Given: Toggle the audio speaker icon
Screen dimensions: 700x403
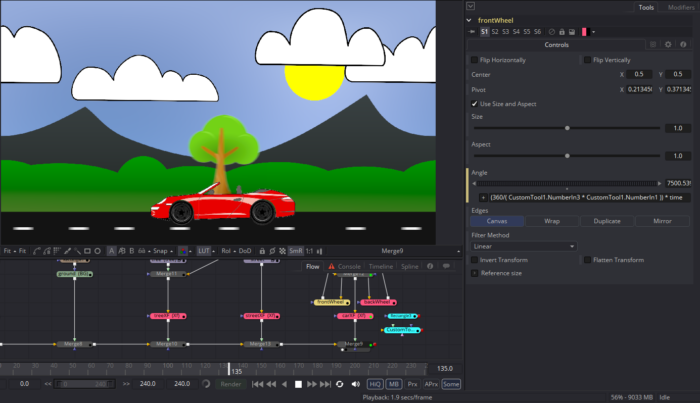Looking at the screenshot, I should [355, 384].
